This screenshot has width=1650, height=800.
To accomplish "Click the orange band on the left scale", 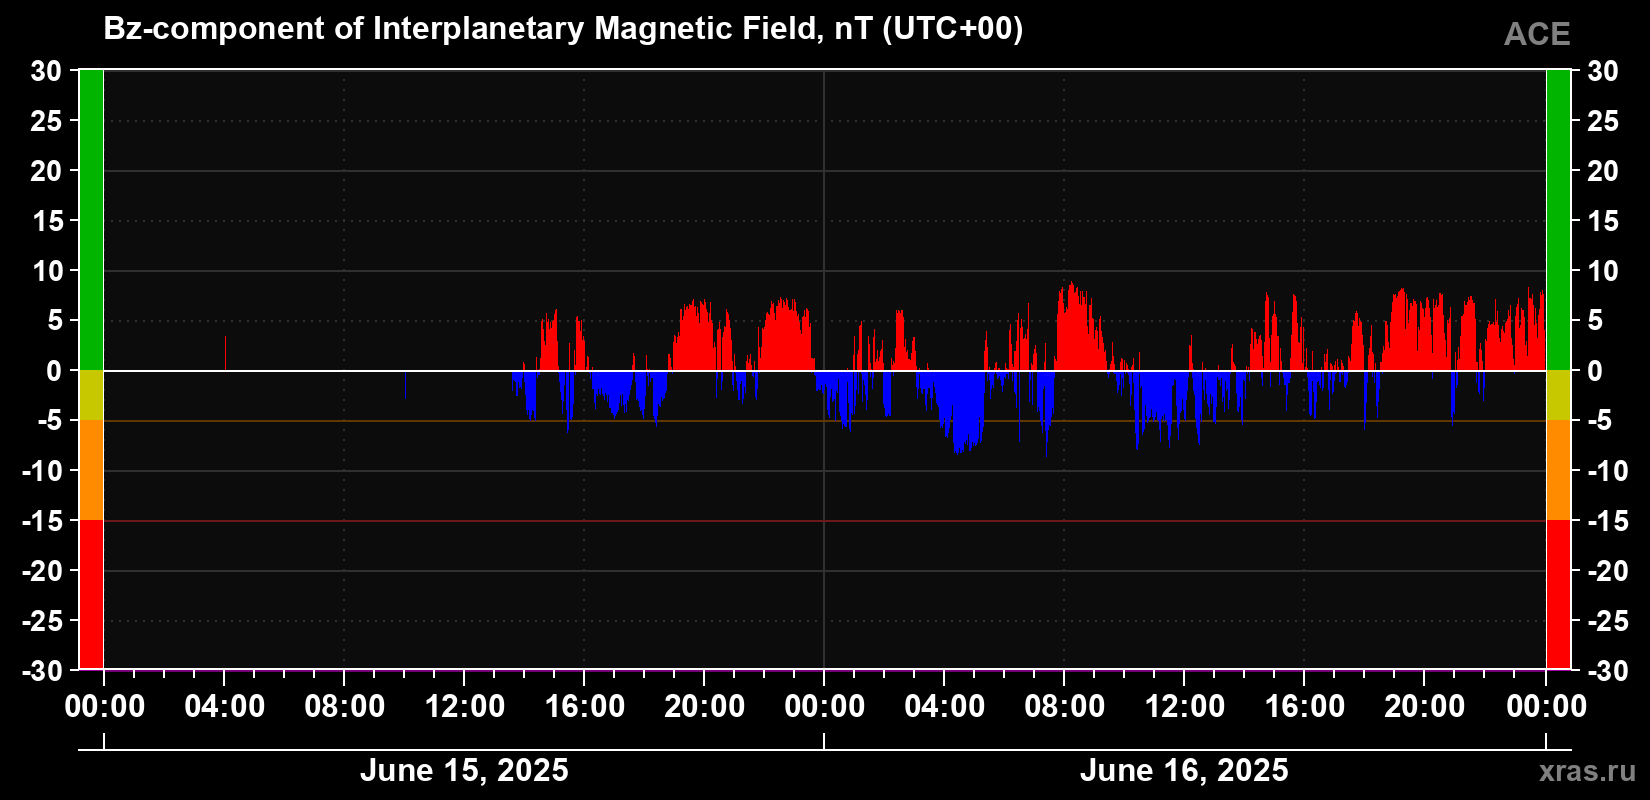I will (x=91, y=470).
